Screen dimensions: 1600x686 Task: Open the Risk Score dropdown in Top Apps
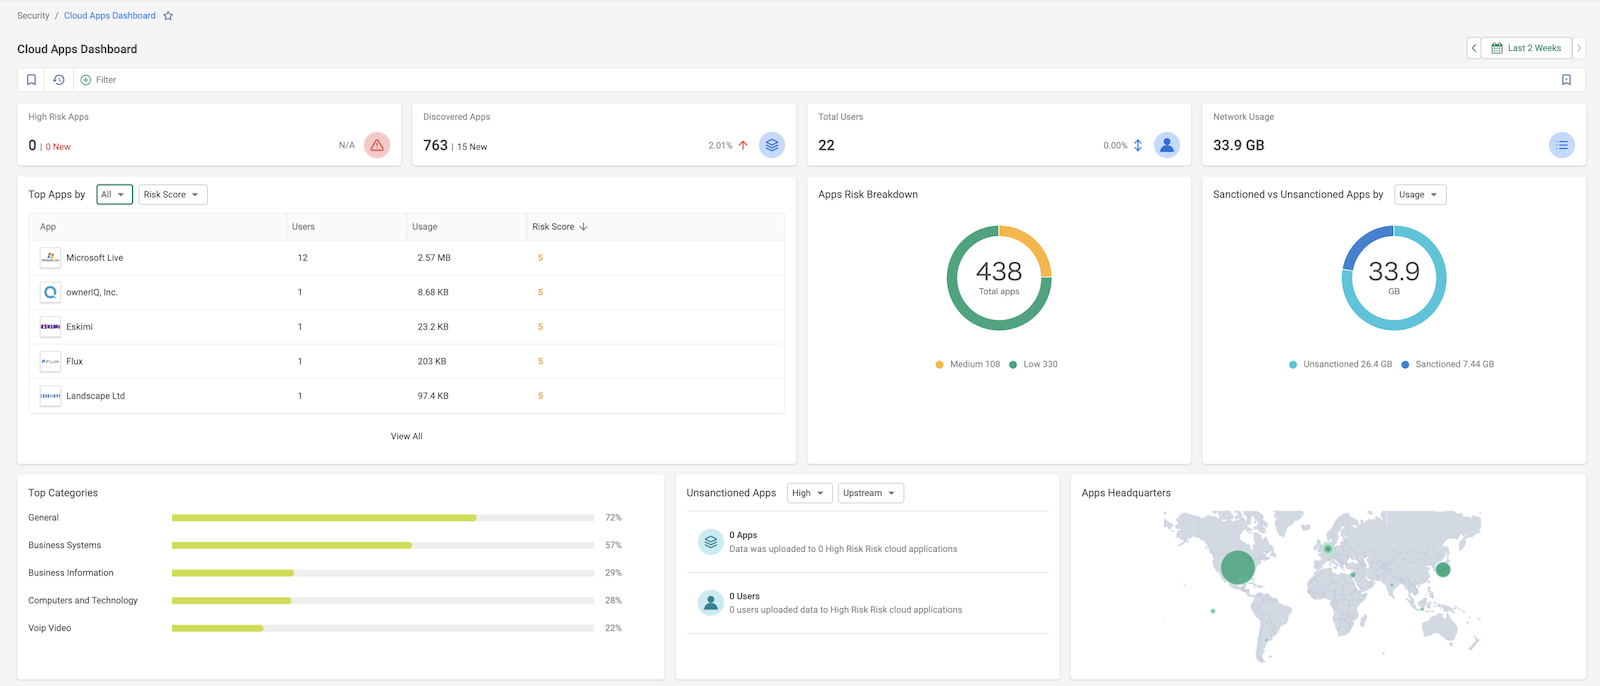[173, 195]
